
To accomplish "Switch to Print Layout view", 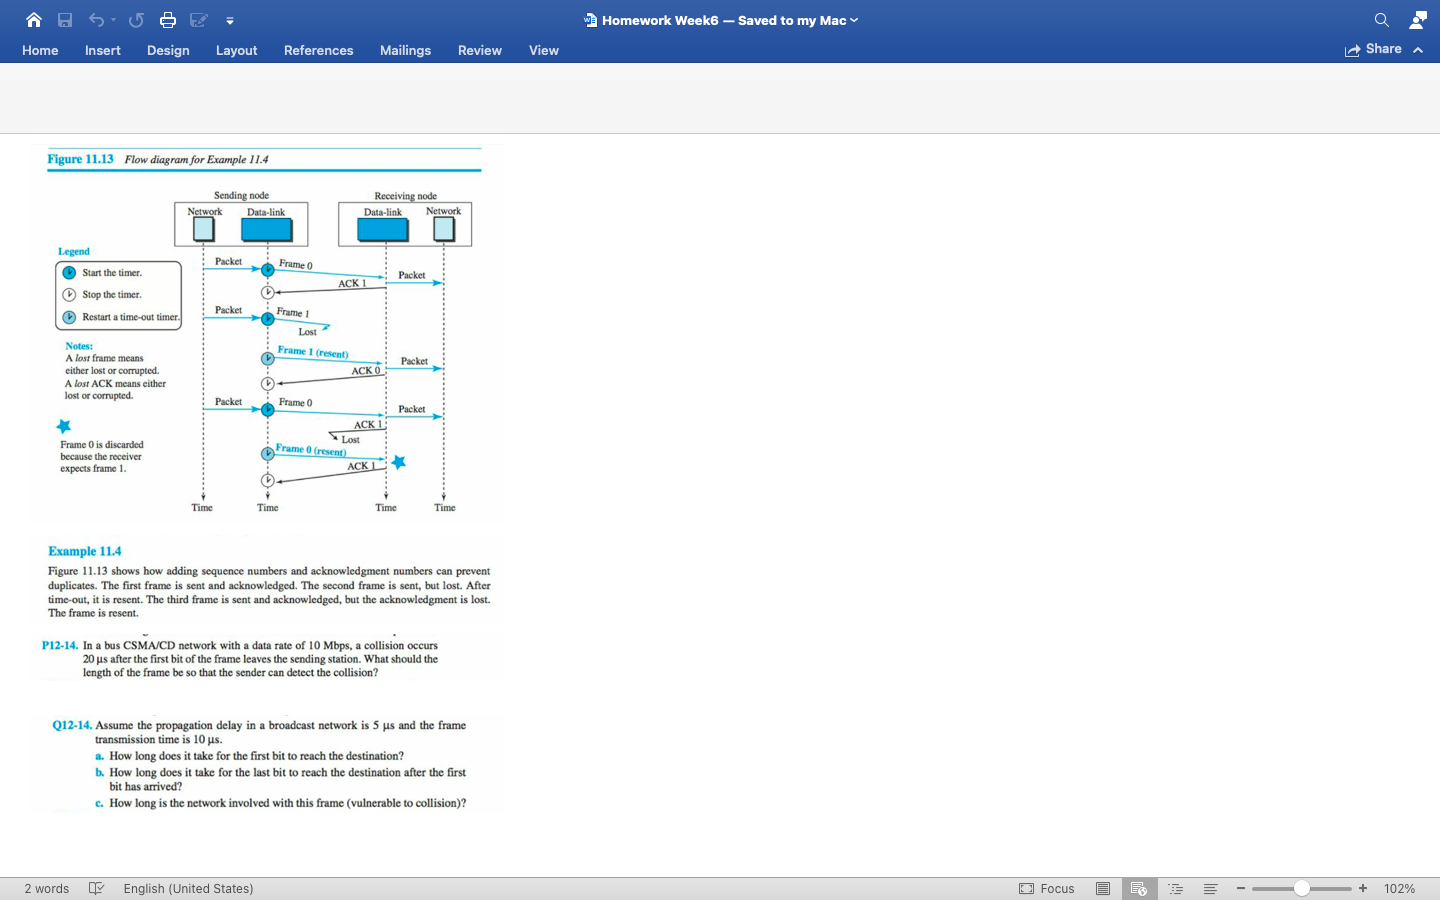I will 1103,888.
